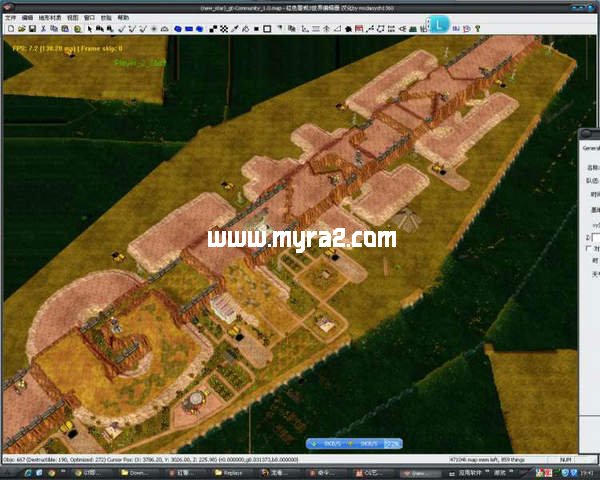Select the checkerboard pattern icon
Screen dimensions: 600x480
[224, 29]
